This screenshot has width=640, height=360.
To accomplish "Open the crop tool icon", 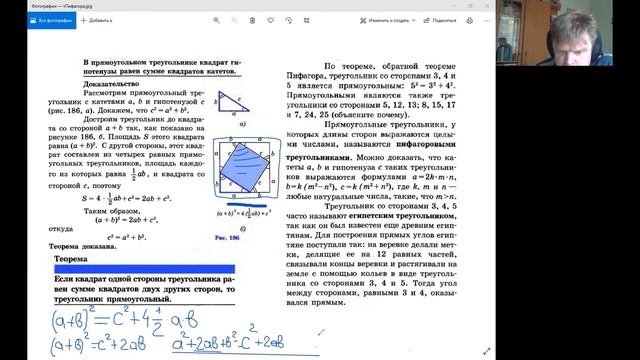I will pyautogui.click(x=307, y=20).
